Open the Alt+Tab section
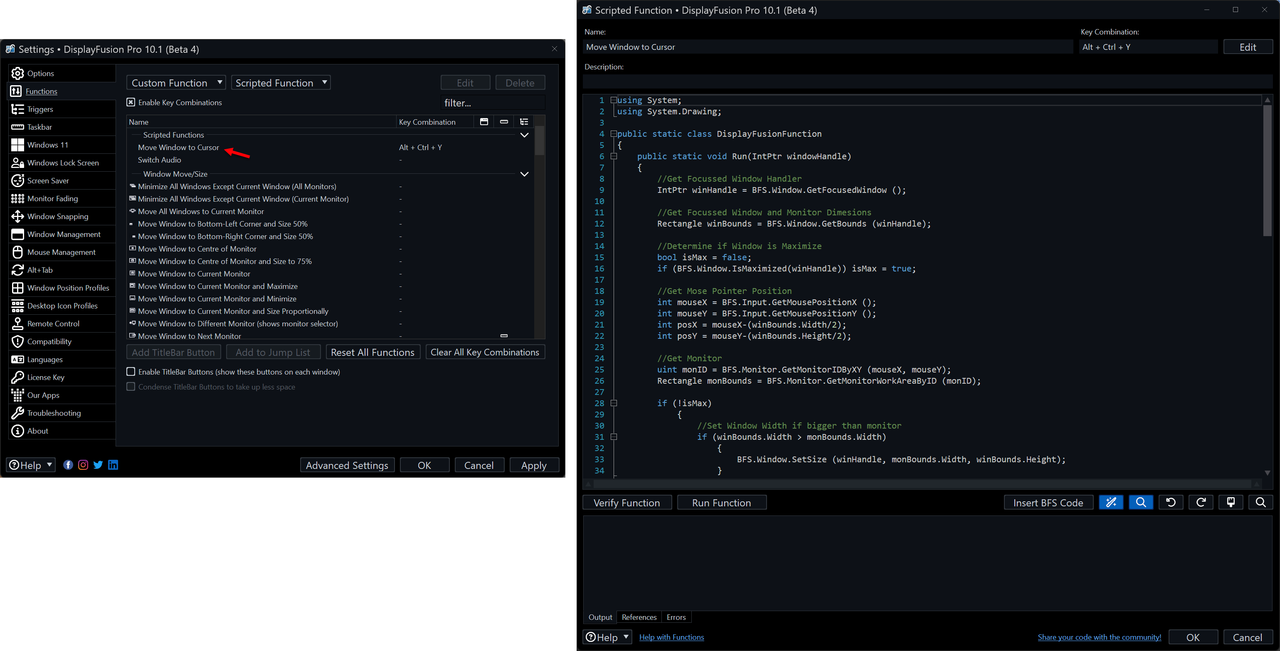1280x651 pixels. pyautogui.click(x=61, y=270)
